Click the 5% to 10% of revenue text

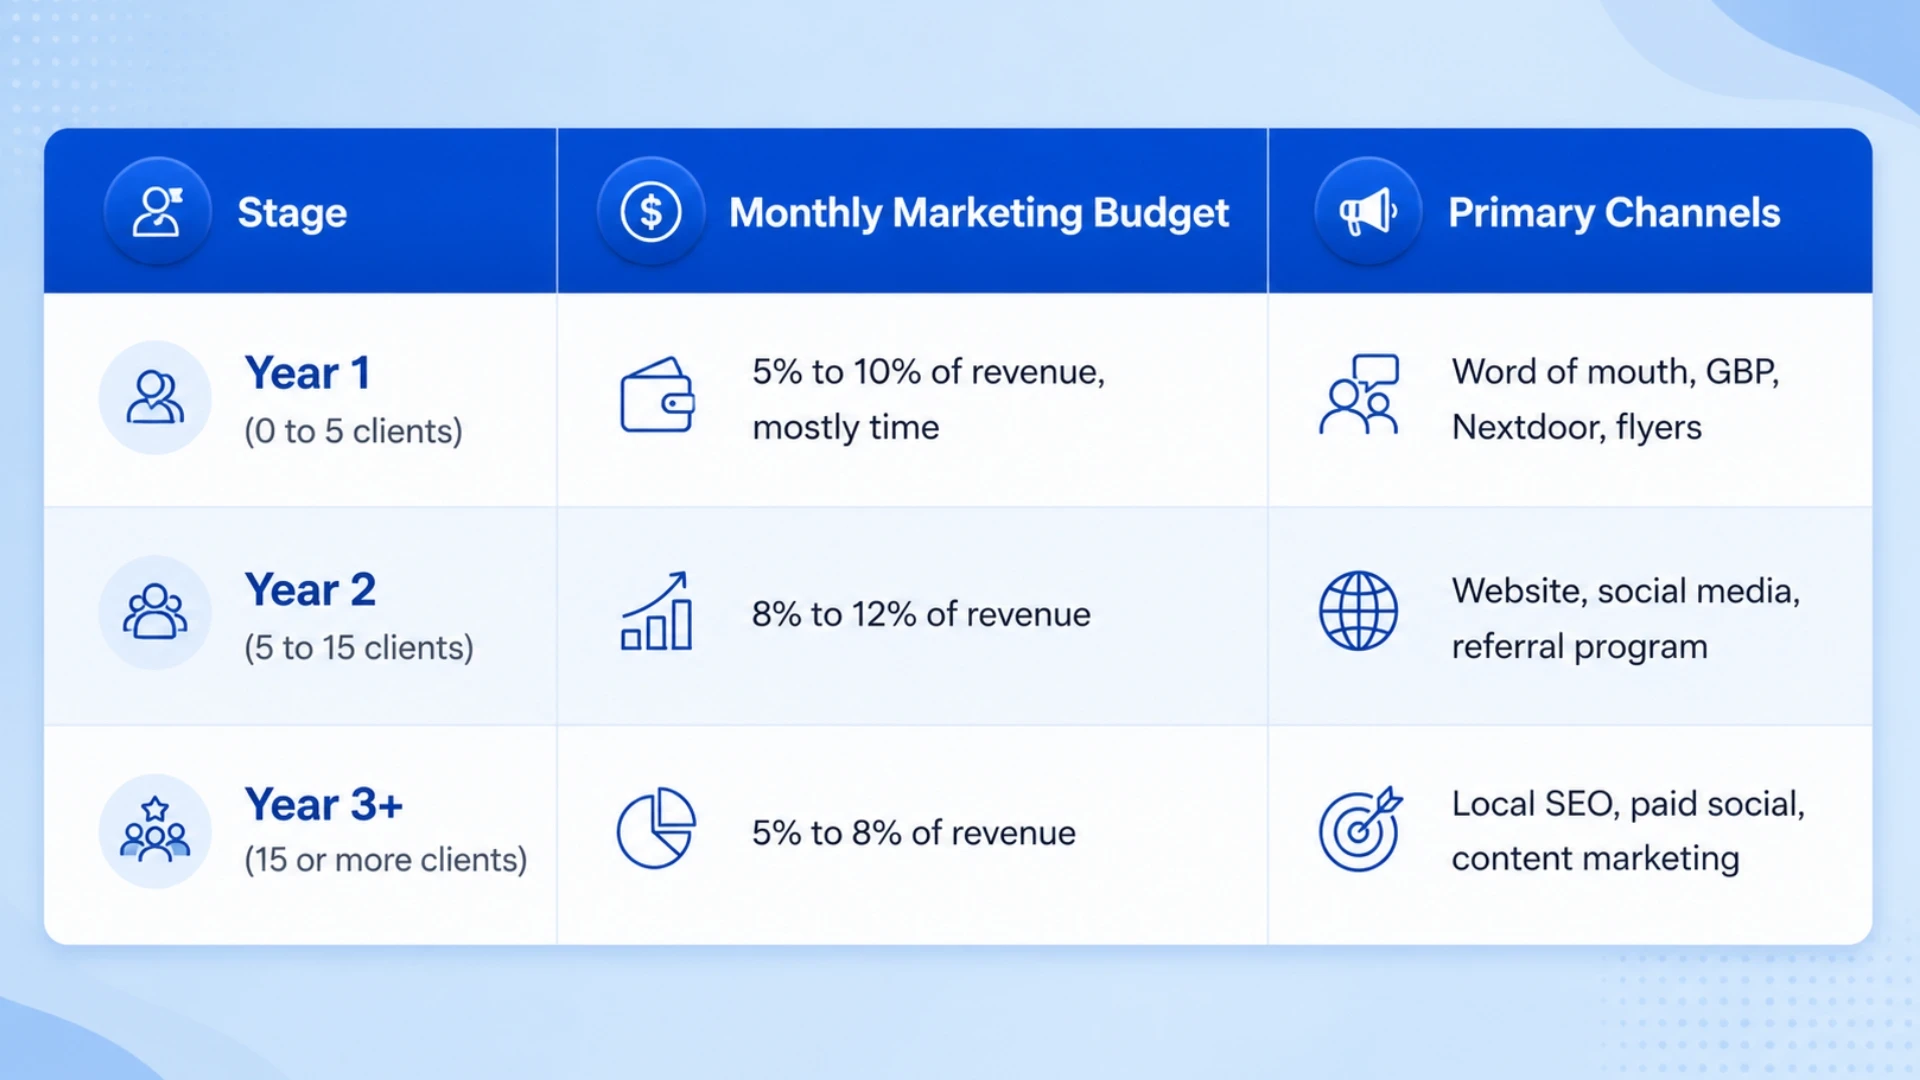tap(928, 372)
